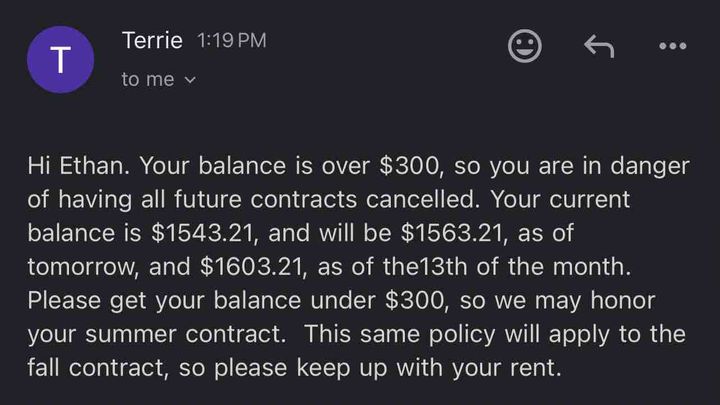The height and width of the screenshot is (405, 720).
Task: Open the three-dot more options menu
Action: point(673,46)
